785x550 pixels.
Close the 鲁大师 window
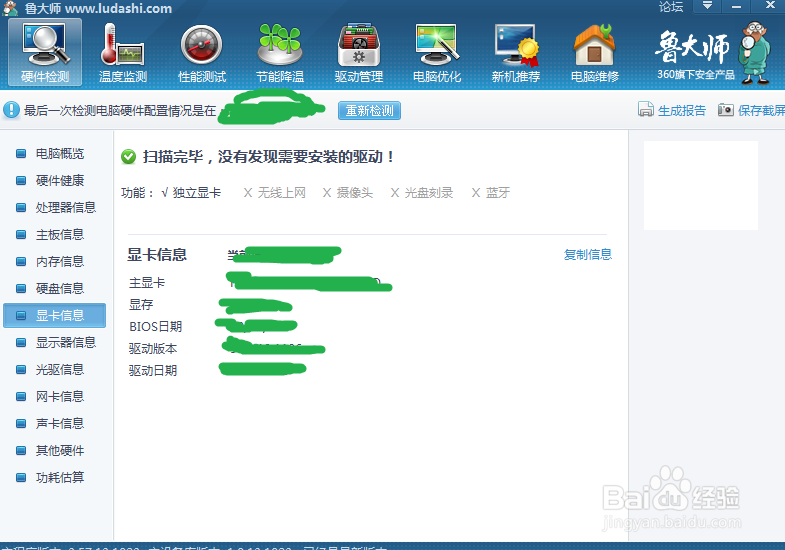[770, 6]
